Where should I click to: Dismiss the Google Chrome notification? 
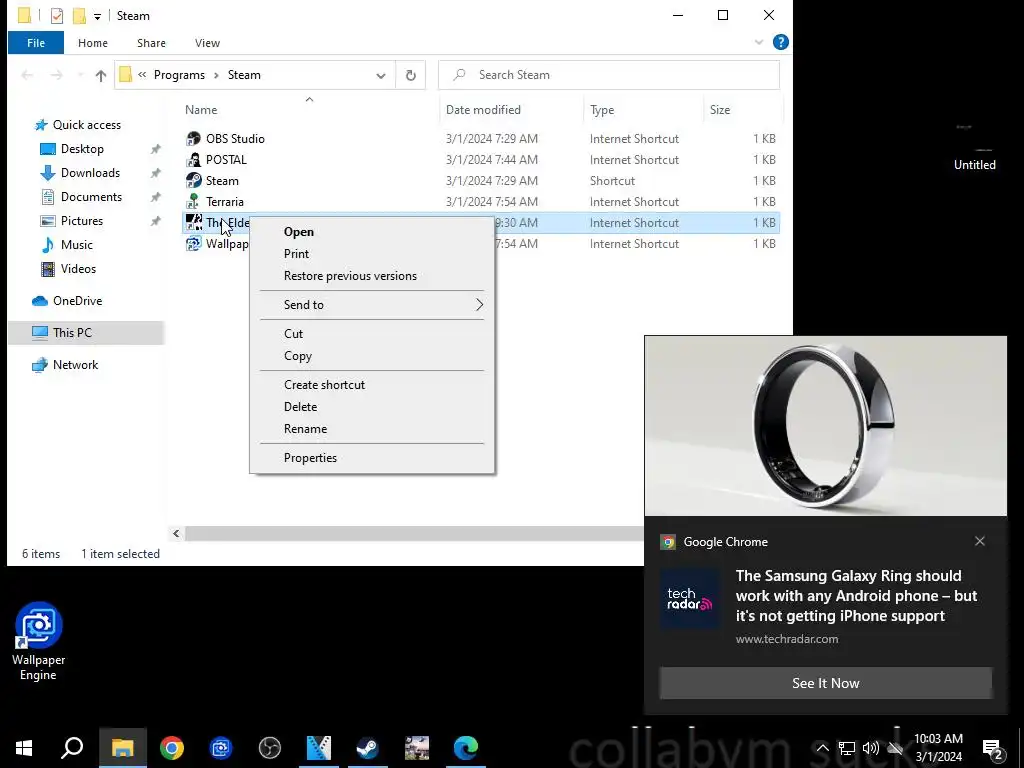point(980,541)
